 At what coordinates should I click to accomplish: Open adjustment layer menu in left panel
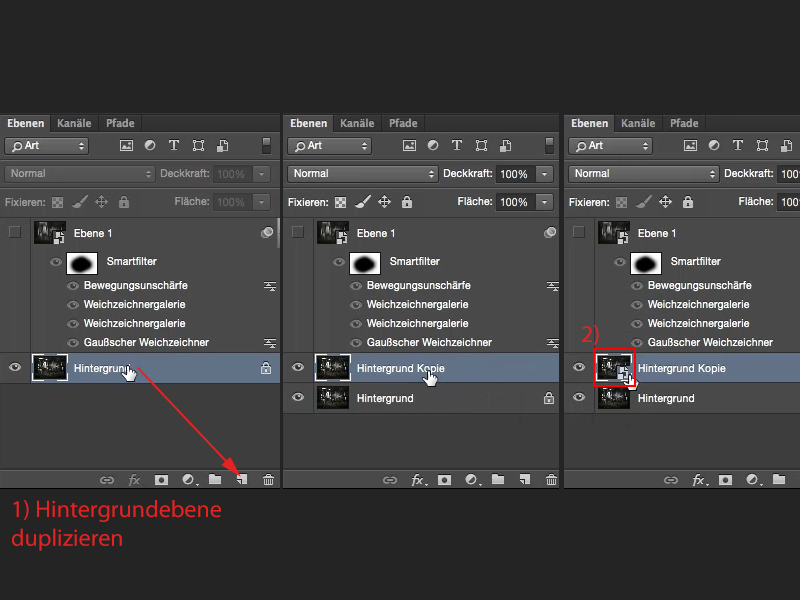[x=189, y=480]
